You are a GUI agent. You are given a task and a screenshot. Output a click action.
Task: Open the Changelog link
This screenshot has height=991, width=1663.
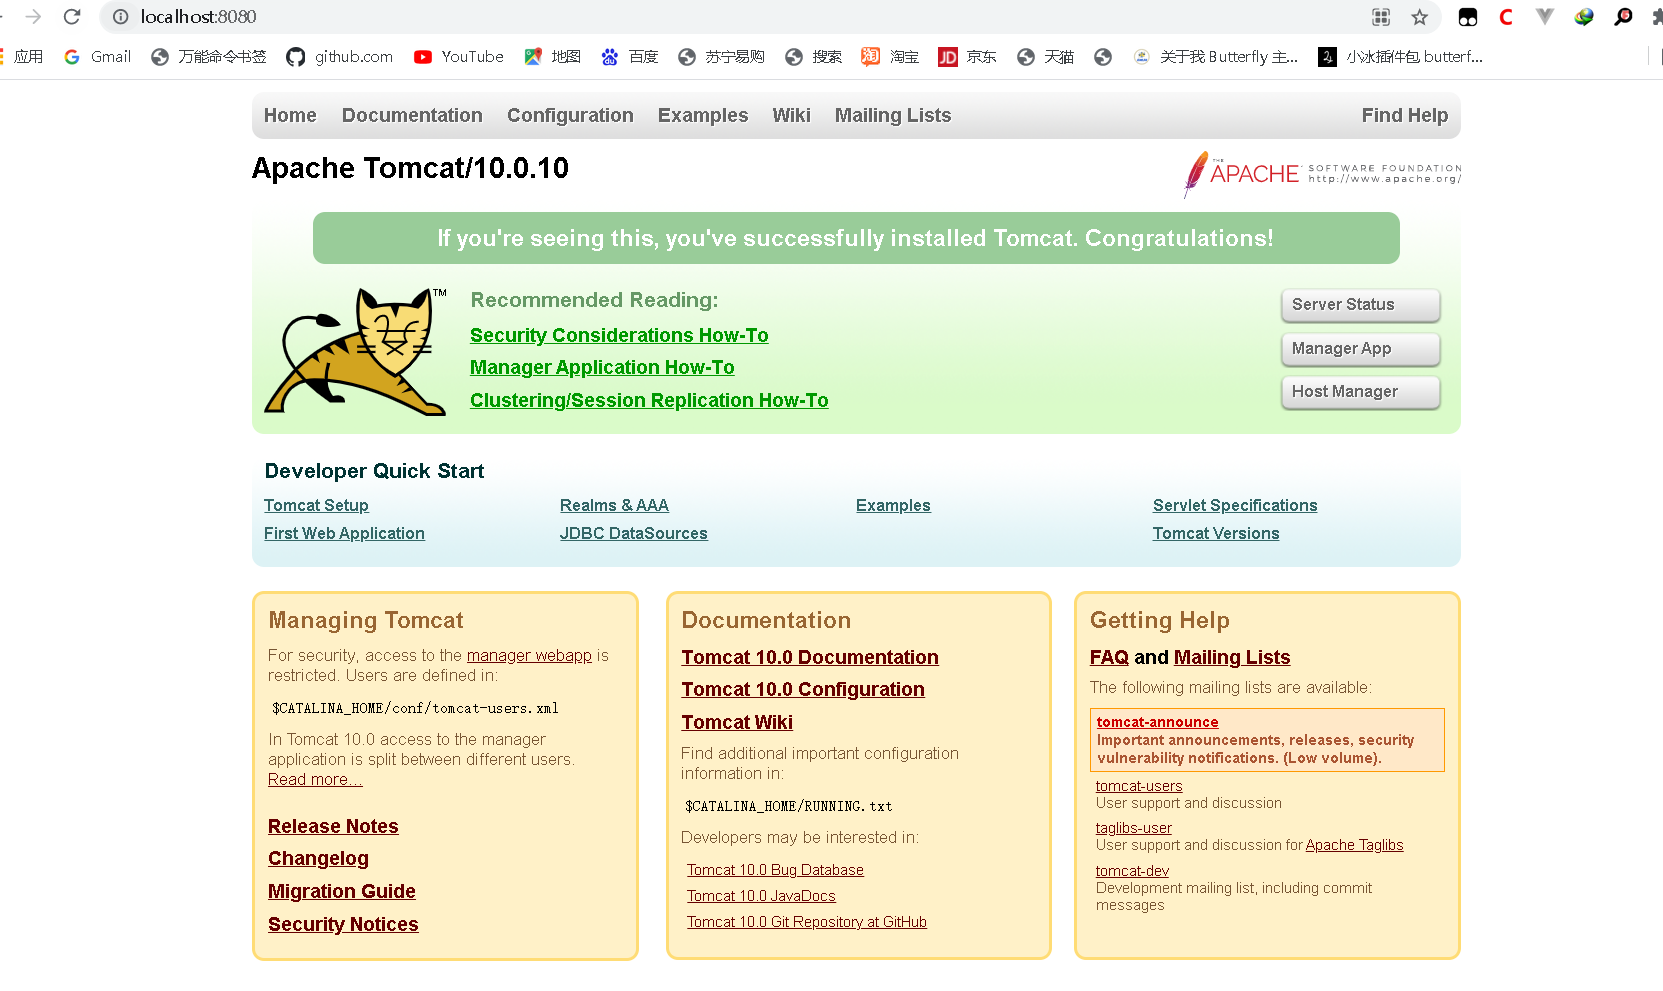318,858
